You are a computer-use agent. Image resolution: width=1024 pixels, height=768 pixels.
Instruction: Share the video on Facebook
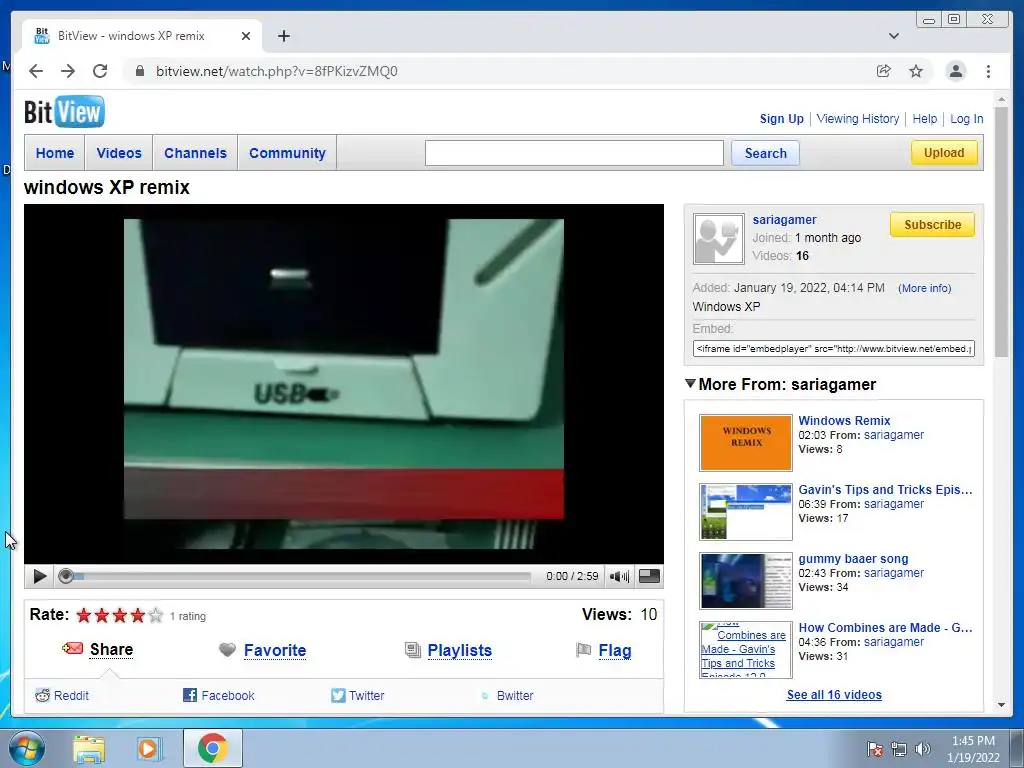pos(219,696)
